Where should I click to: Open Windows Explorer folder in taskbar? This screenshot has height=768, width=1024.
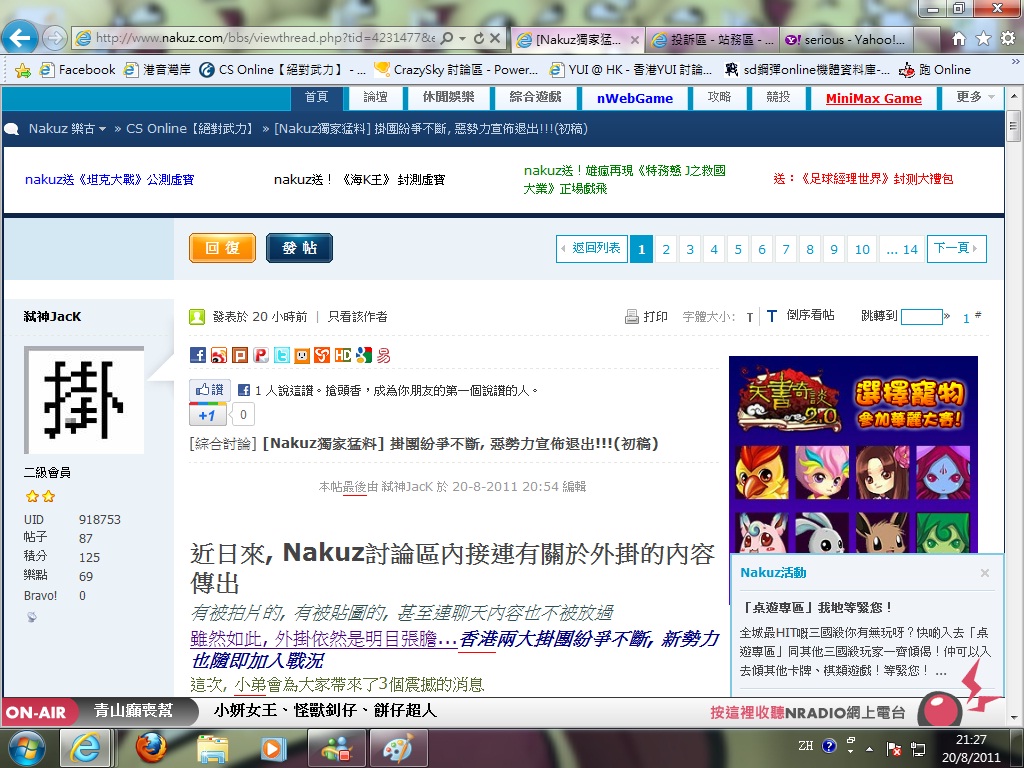[x=212, y=748]
